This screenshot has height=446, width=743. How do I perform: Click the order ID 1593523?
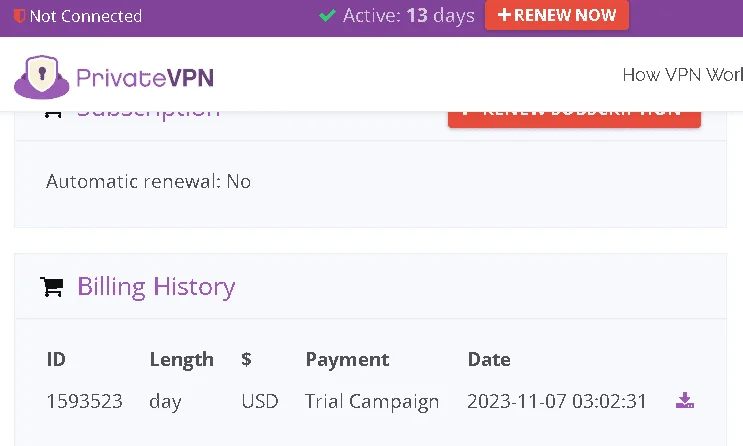tap(85, 401)
